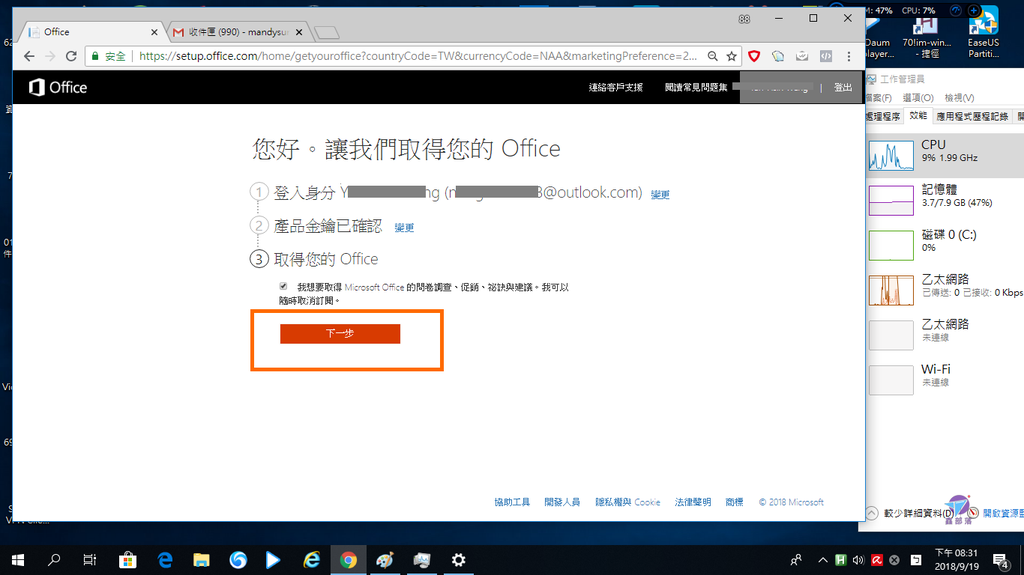Open Microsoft Store from taskbar
Screen dimensions: 1024x575
tap(128, 560)
